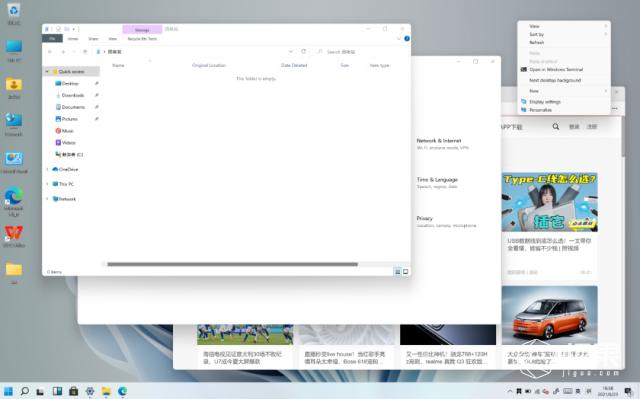This screenshot has width=640, height=399.
Task: Expand OneDrive tree node
Action: [x=47, y=169]
